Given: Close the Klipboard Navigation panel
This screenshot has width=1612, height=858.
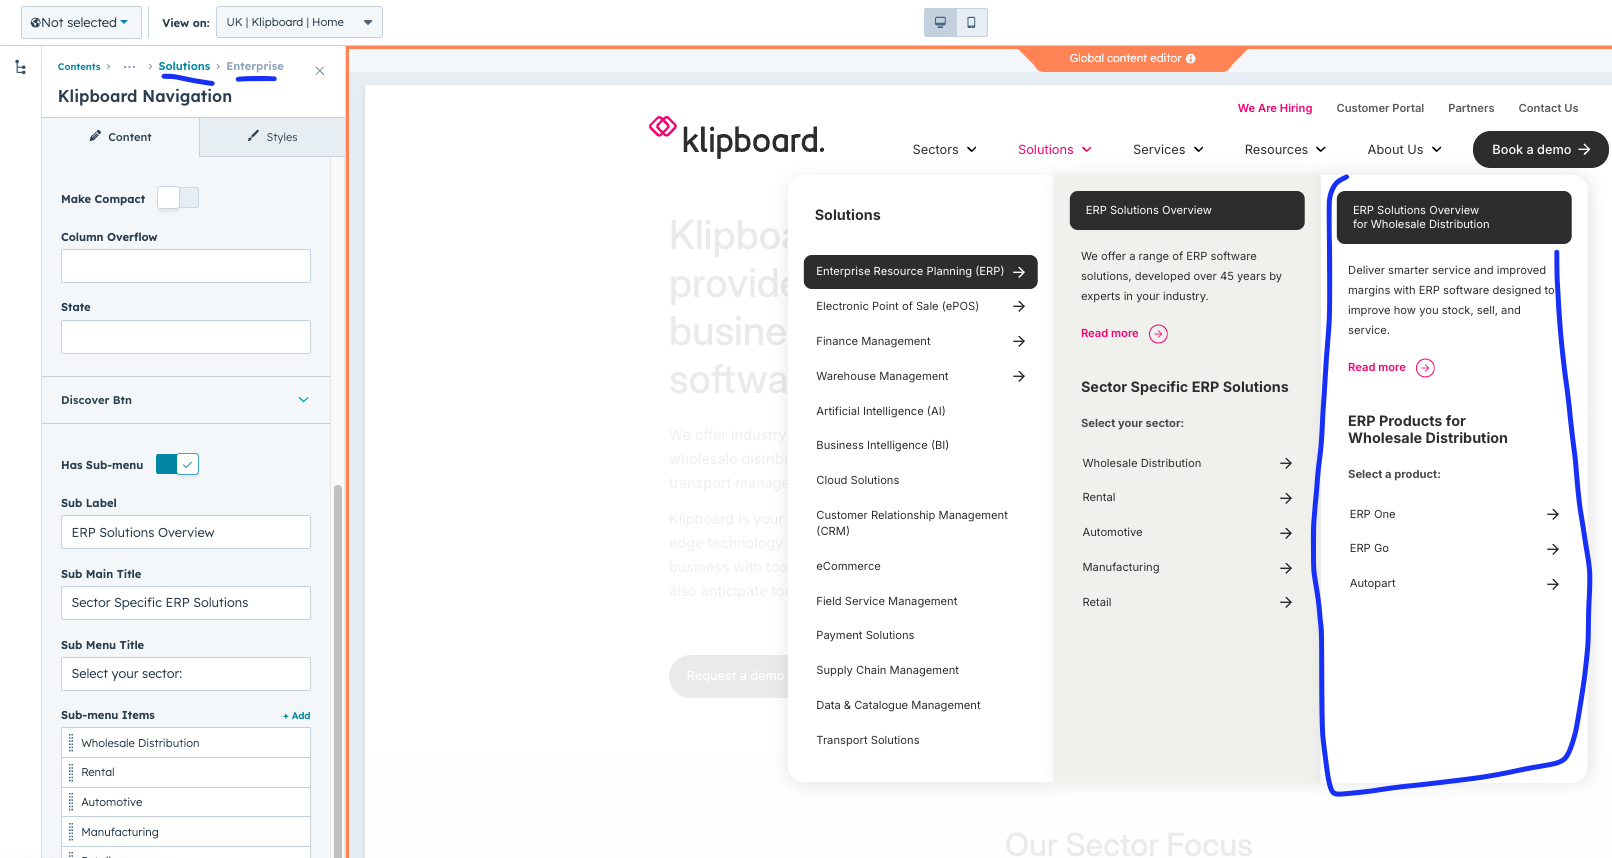Looking at the screenshot, I should tap(320, 71).
